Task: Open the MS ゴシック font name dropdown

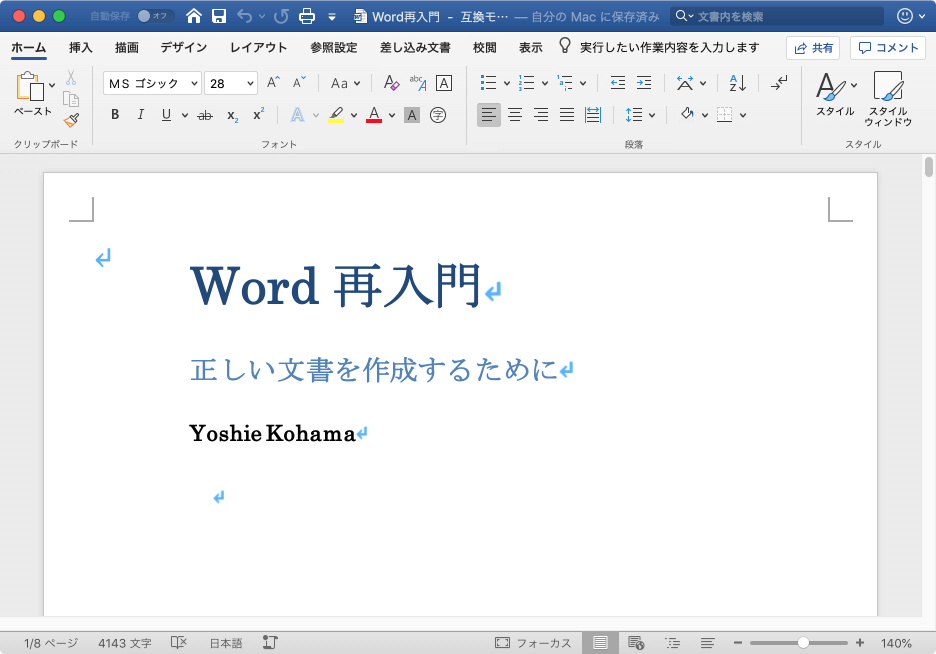Action: (194, 83)
